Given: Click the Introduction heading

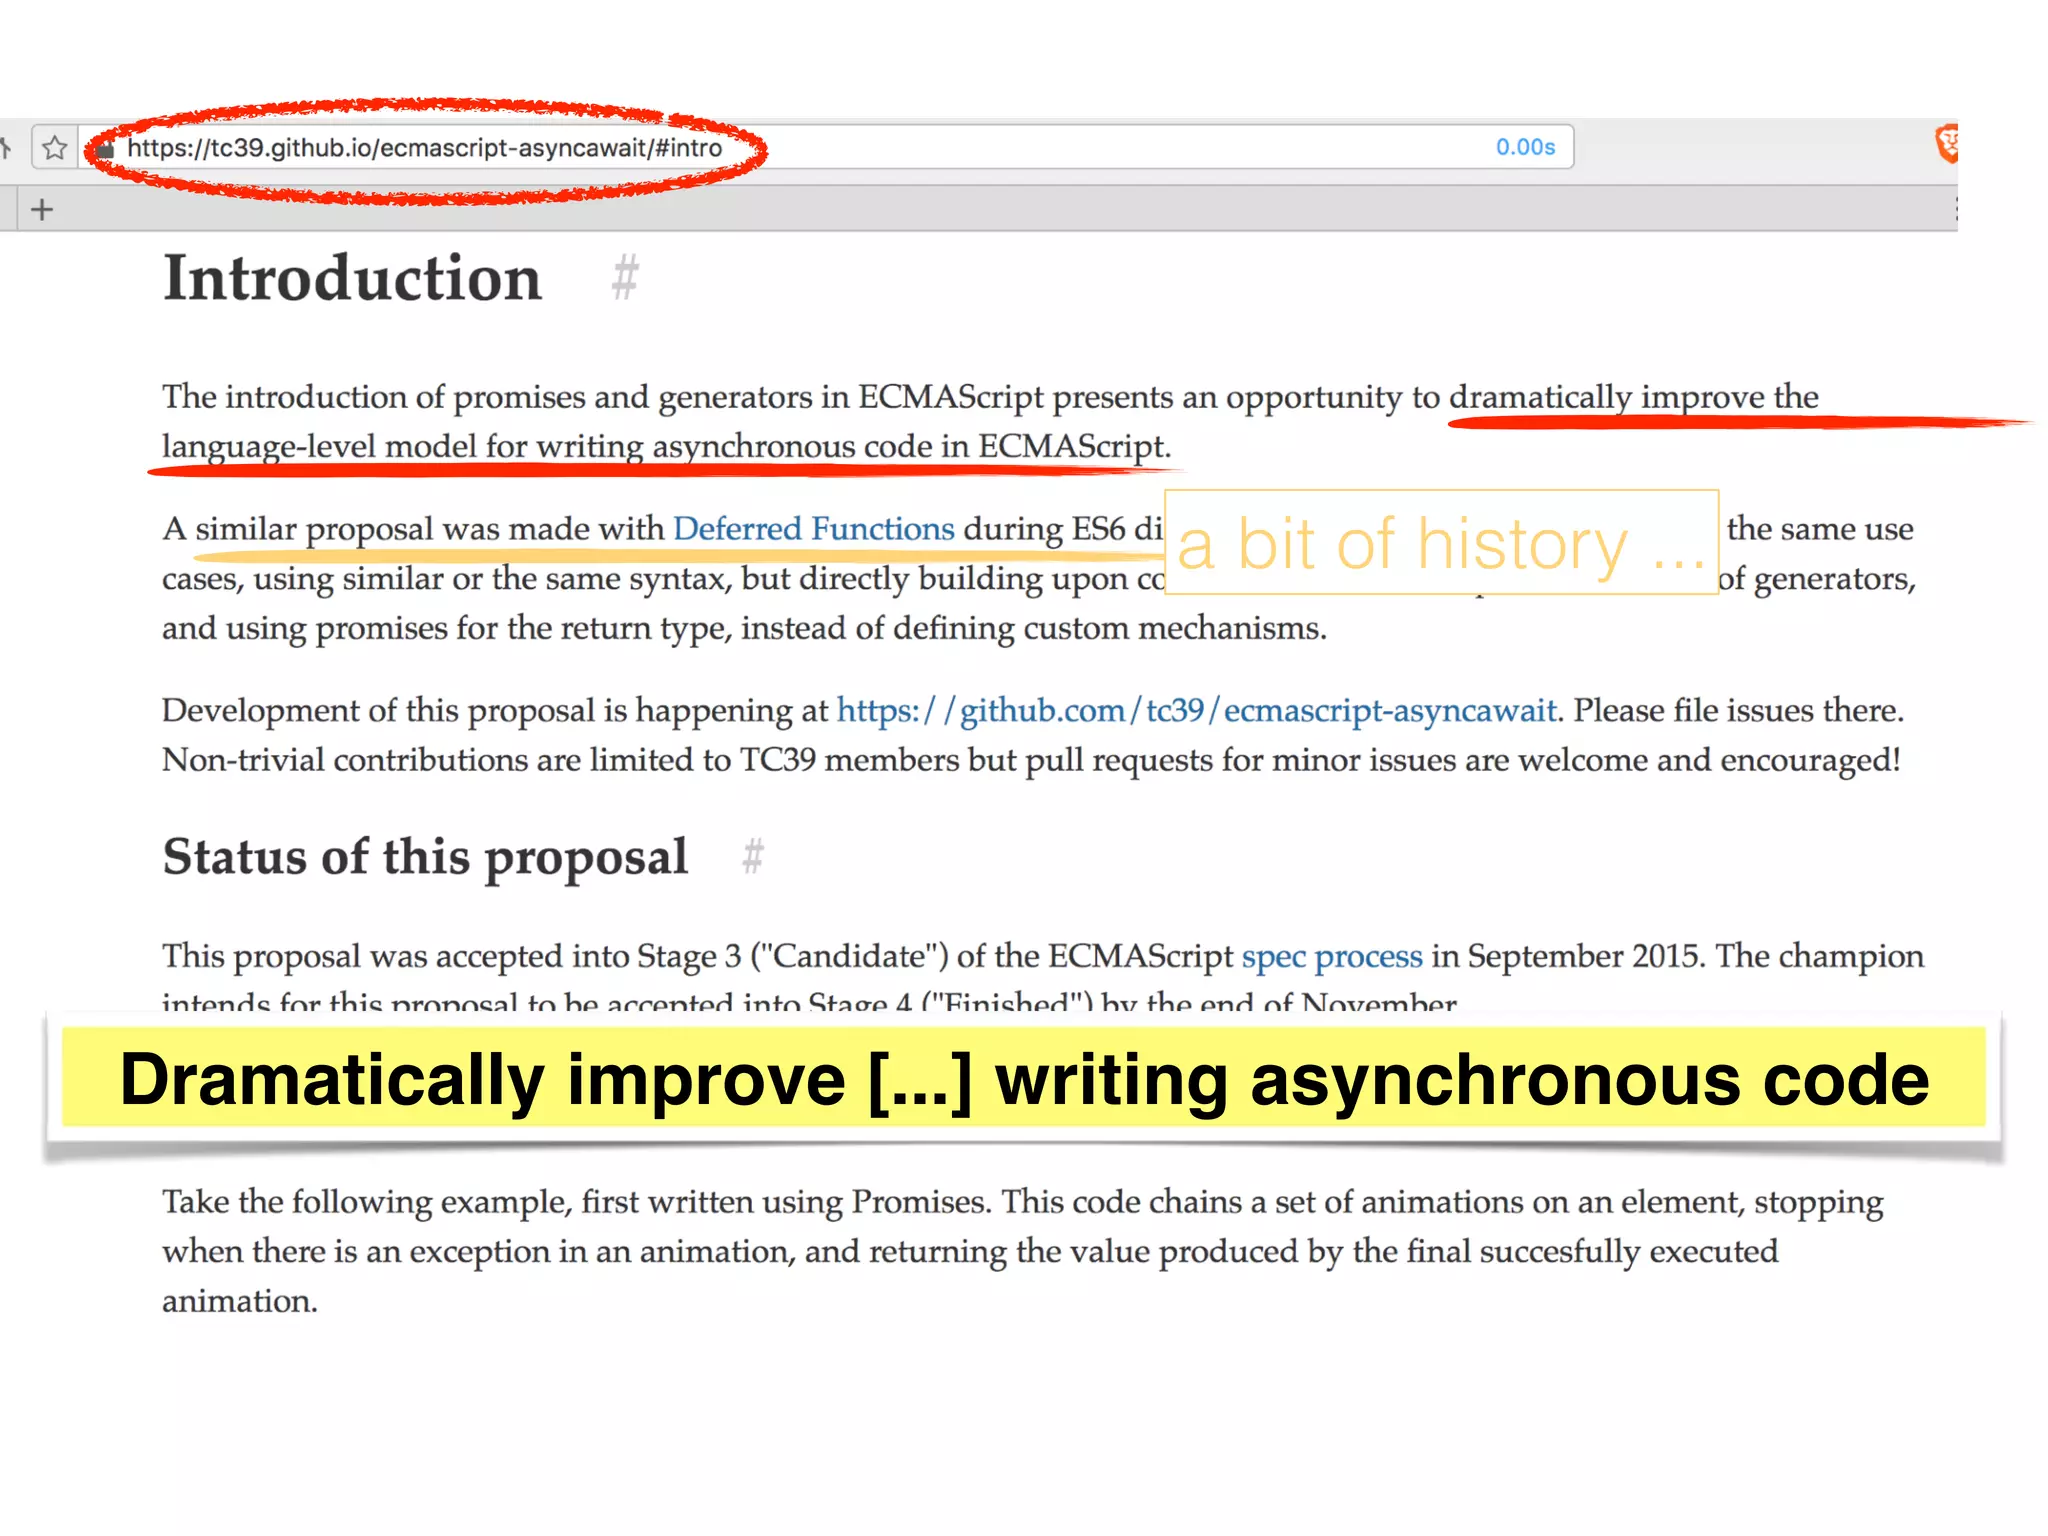Looking at the screenshot, I should click(353, 277).
